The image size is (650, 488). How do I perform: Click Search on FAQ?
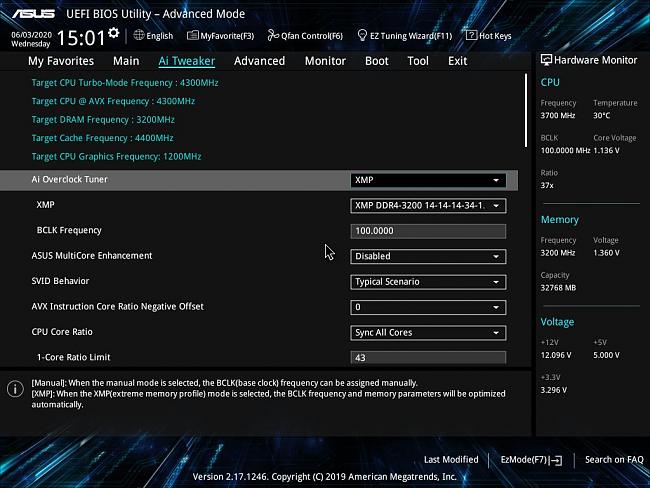(x=614, y=460)
